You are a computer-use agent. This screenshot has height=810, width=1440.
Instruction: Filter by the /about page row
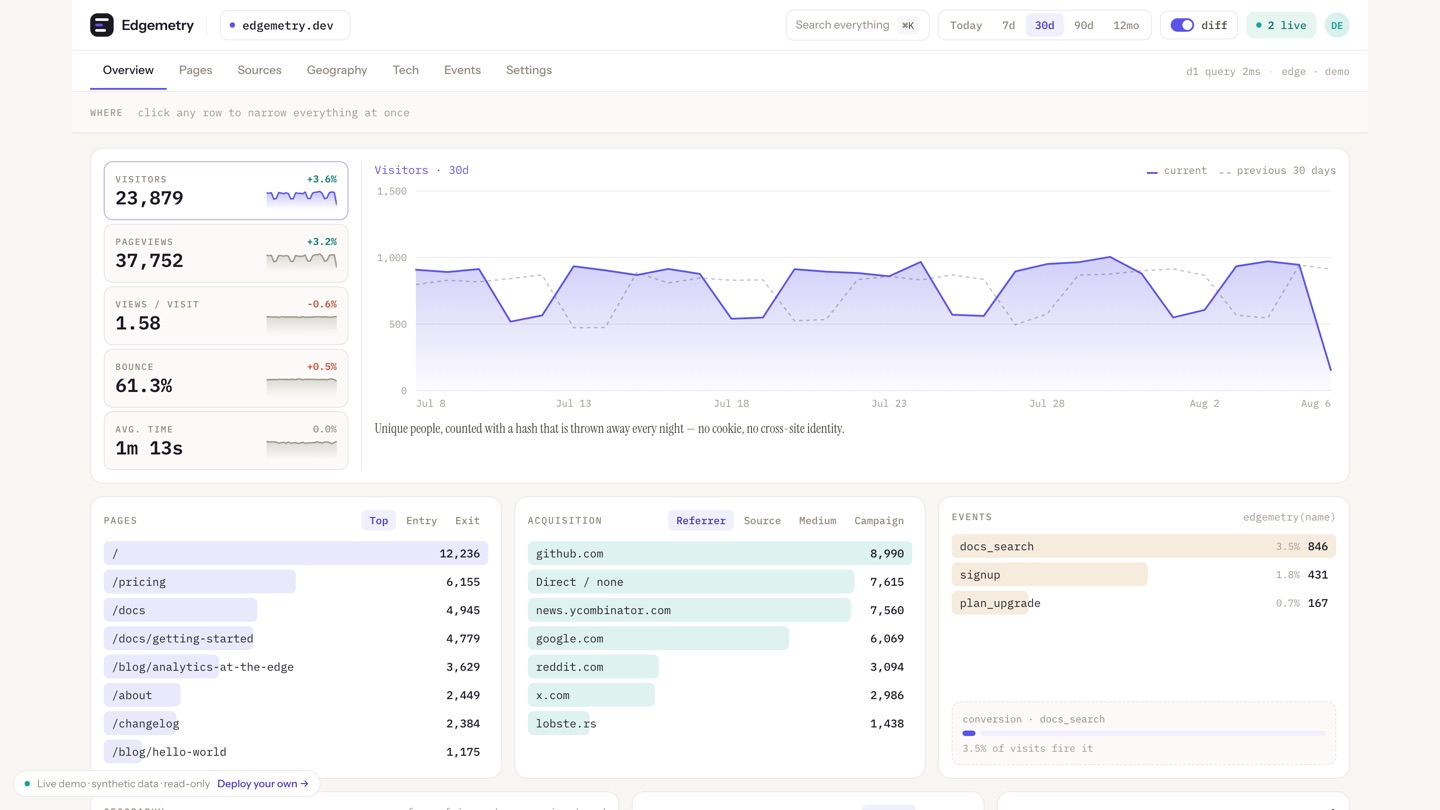coord(296,695)
